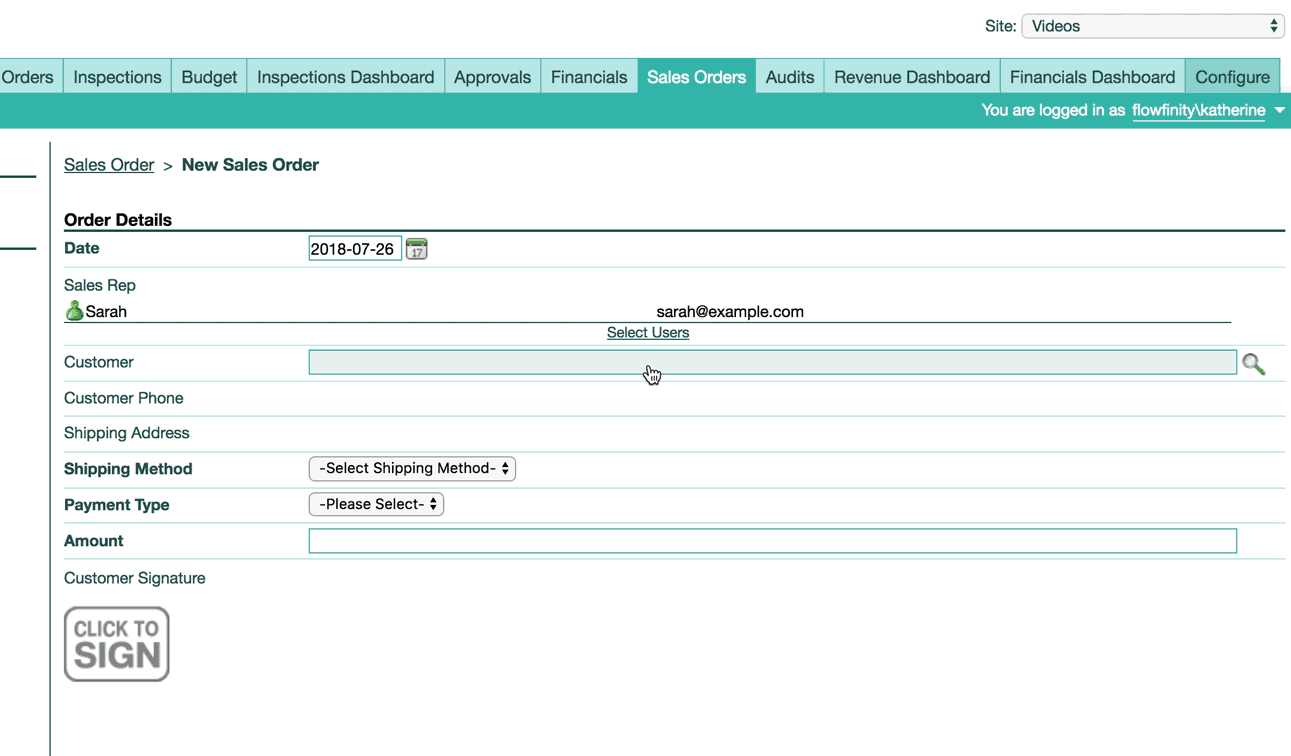Open the Inspections Dashboard tab
Viewport: 1291px width, 756px height.
pos(345,77)
